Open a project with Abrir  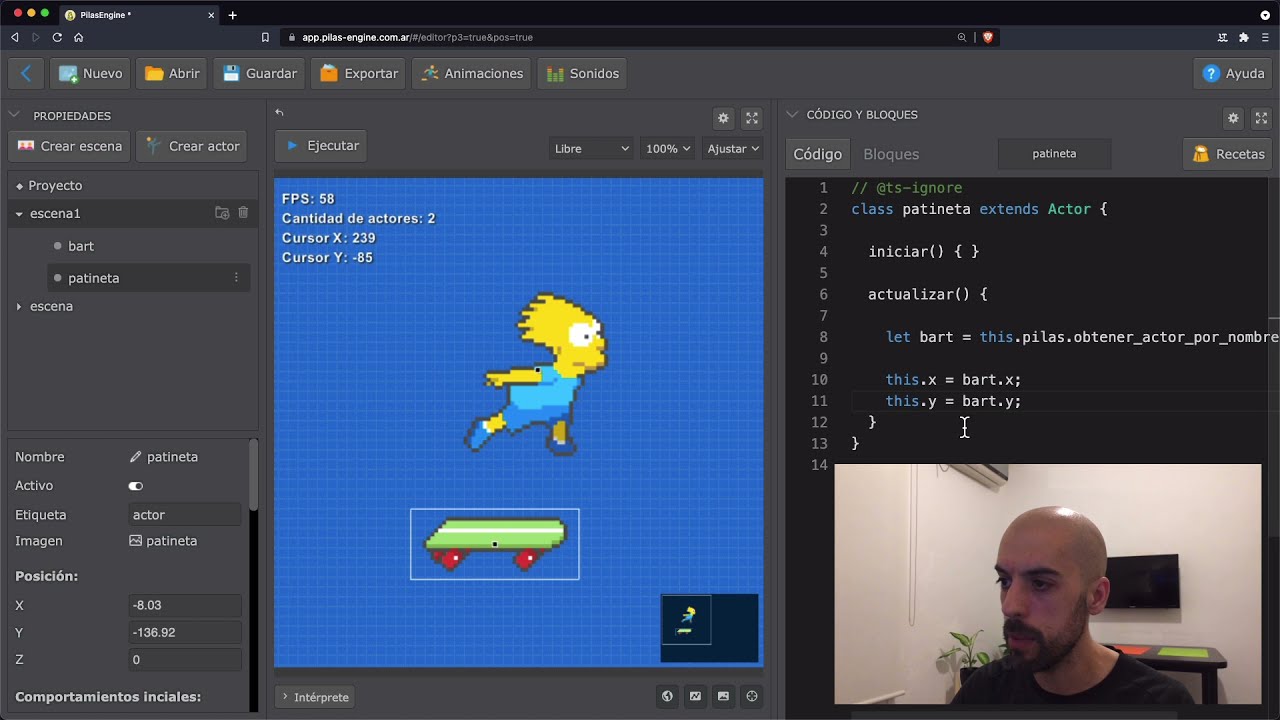click(173, 73)
